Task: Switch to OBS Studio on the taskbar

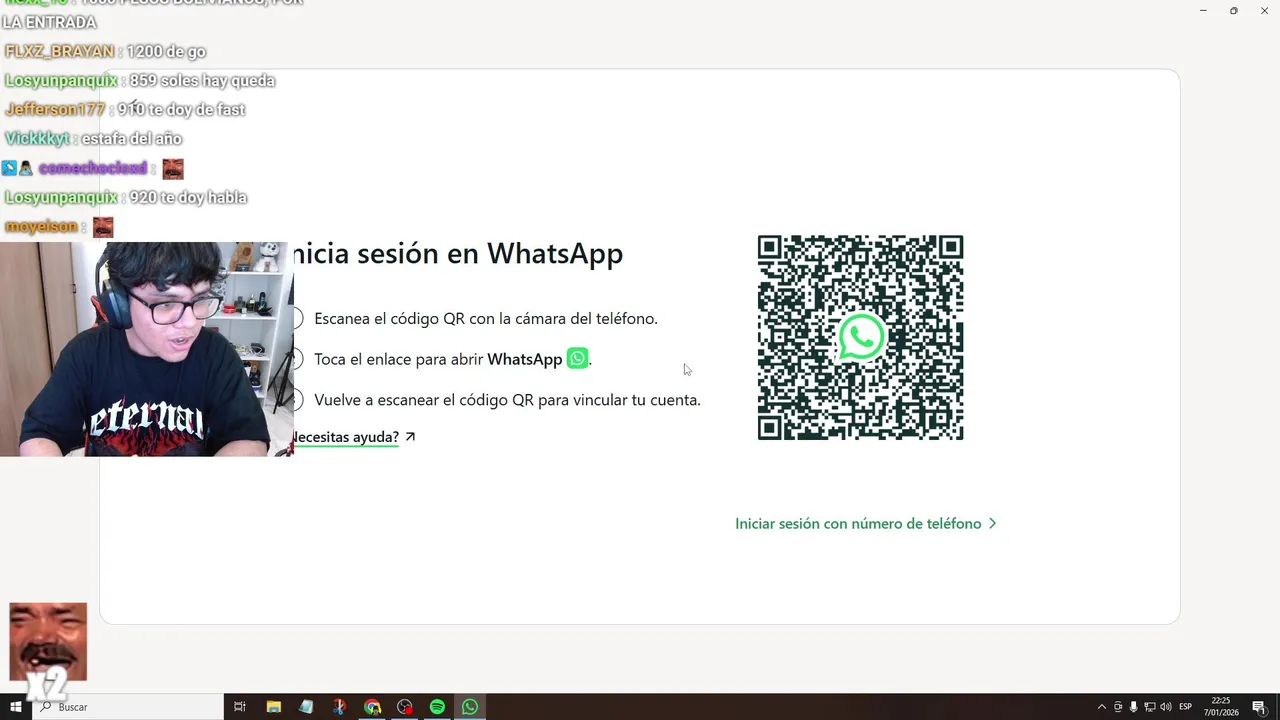Action: 404,707
